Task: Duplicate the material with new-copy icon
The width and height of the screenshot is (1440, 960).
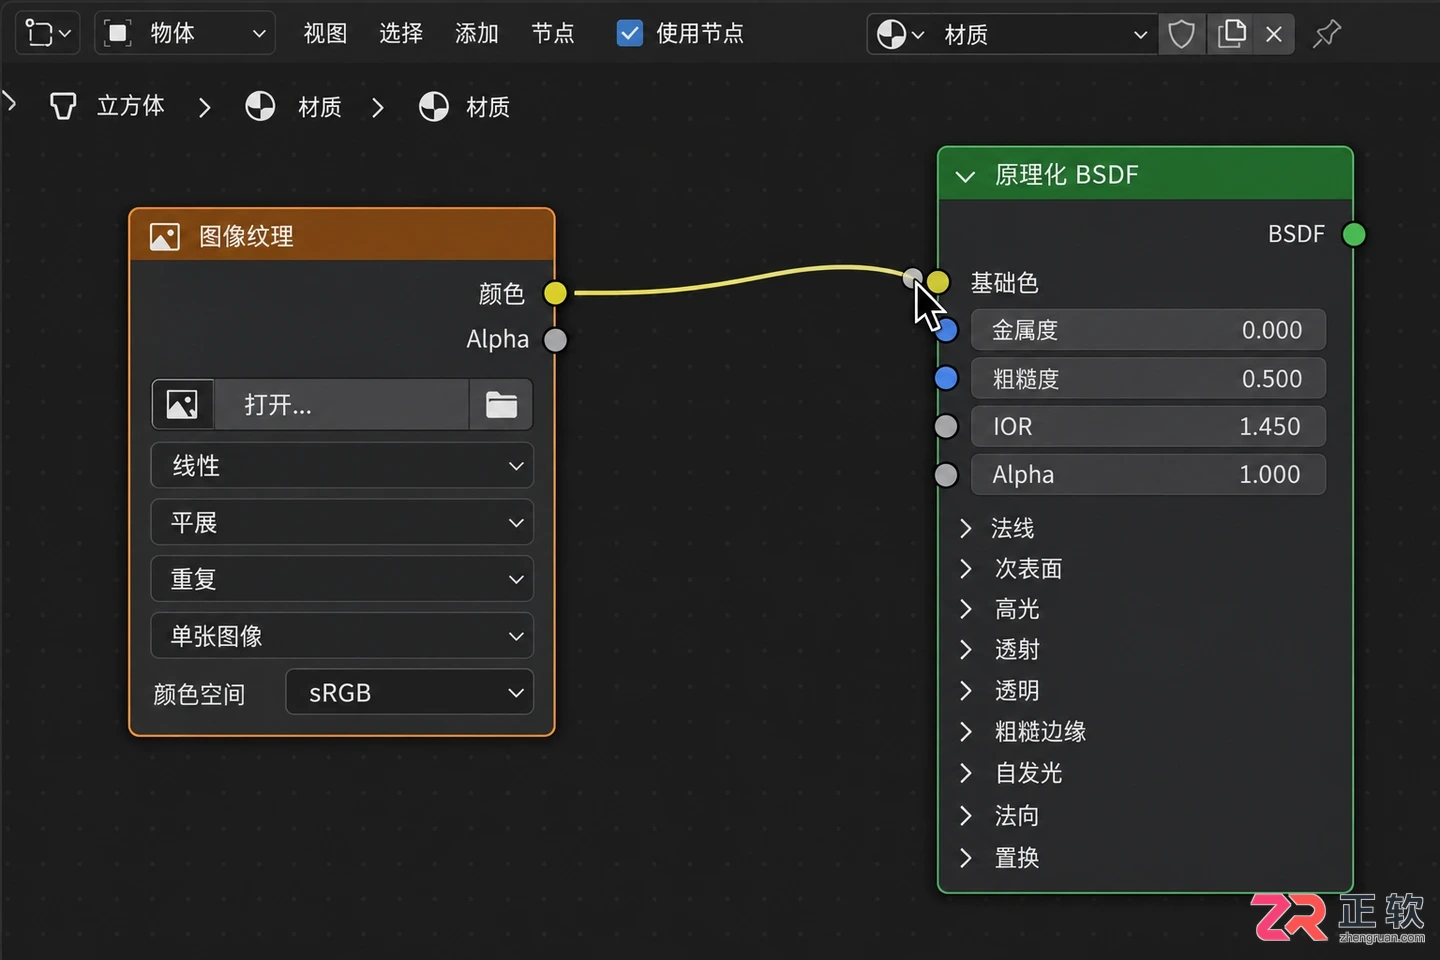Action: point(1231,34)
